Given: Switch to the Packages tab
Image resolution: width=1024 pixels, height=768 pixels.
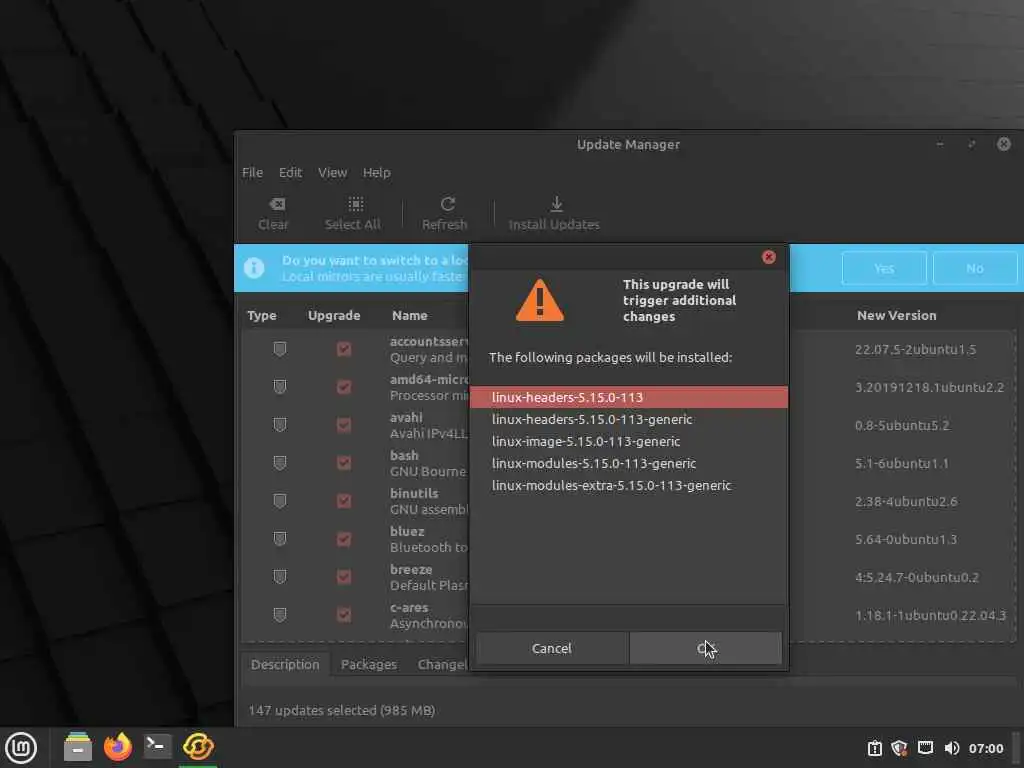Looking at the screenshot, I should click(x=368, y=664).
